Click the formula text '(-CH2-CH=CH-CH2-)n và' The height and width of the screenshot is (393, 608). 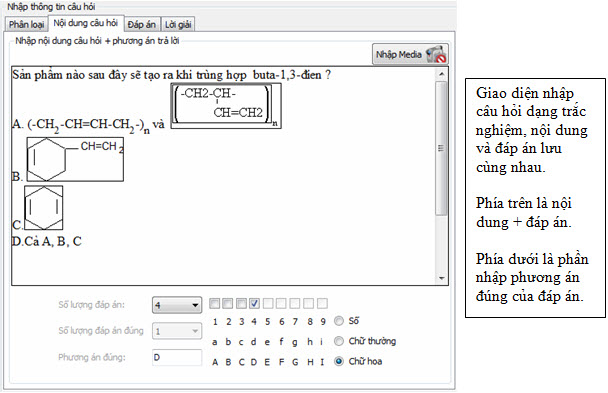pyautogui.click(x=96, y=125)
